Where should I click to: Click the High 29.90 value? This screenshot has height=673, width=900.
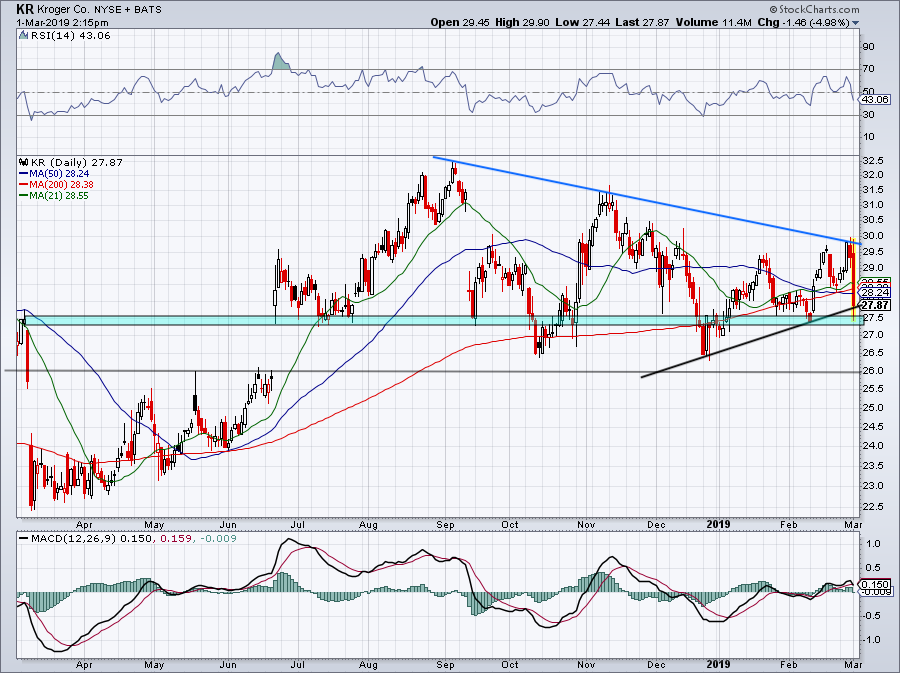click(x=522, y=22)
